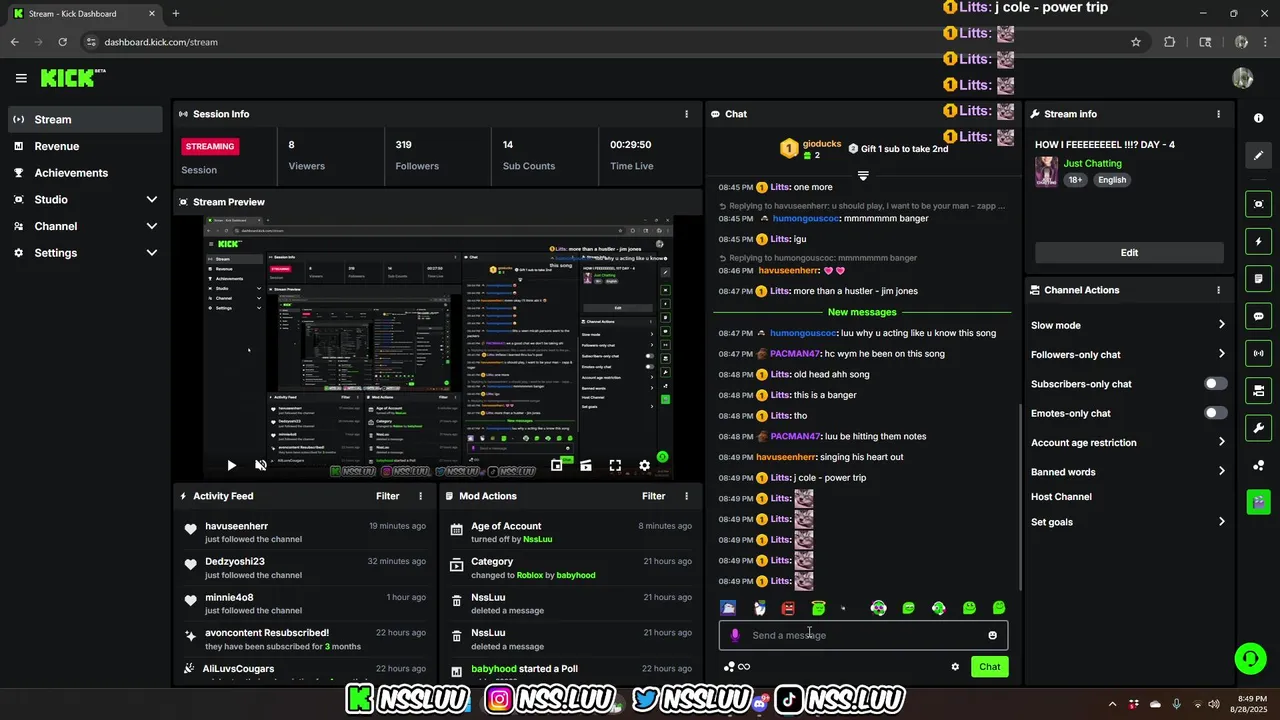Open stream preview settings gear
The height and width of the screenshot is (720, 1280).
click(644, 465)
